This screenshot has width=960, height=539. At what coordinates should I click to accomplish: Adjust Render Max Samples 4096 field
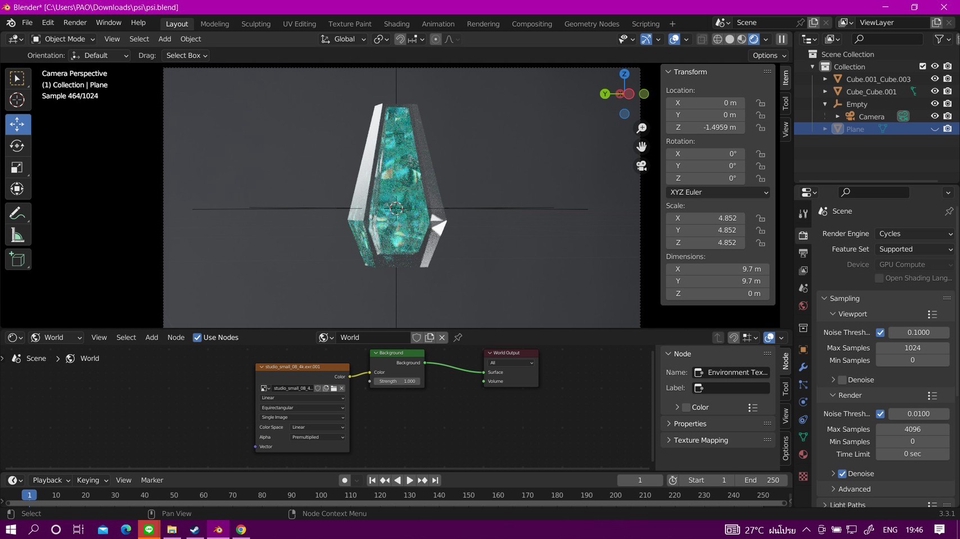tap(912, 429)
